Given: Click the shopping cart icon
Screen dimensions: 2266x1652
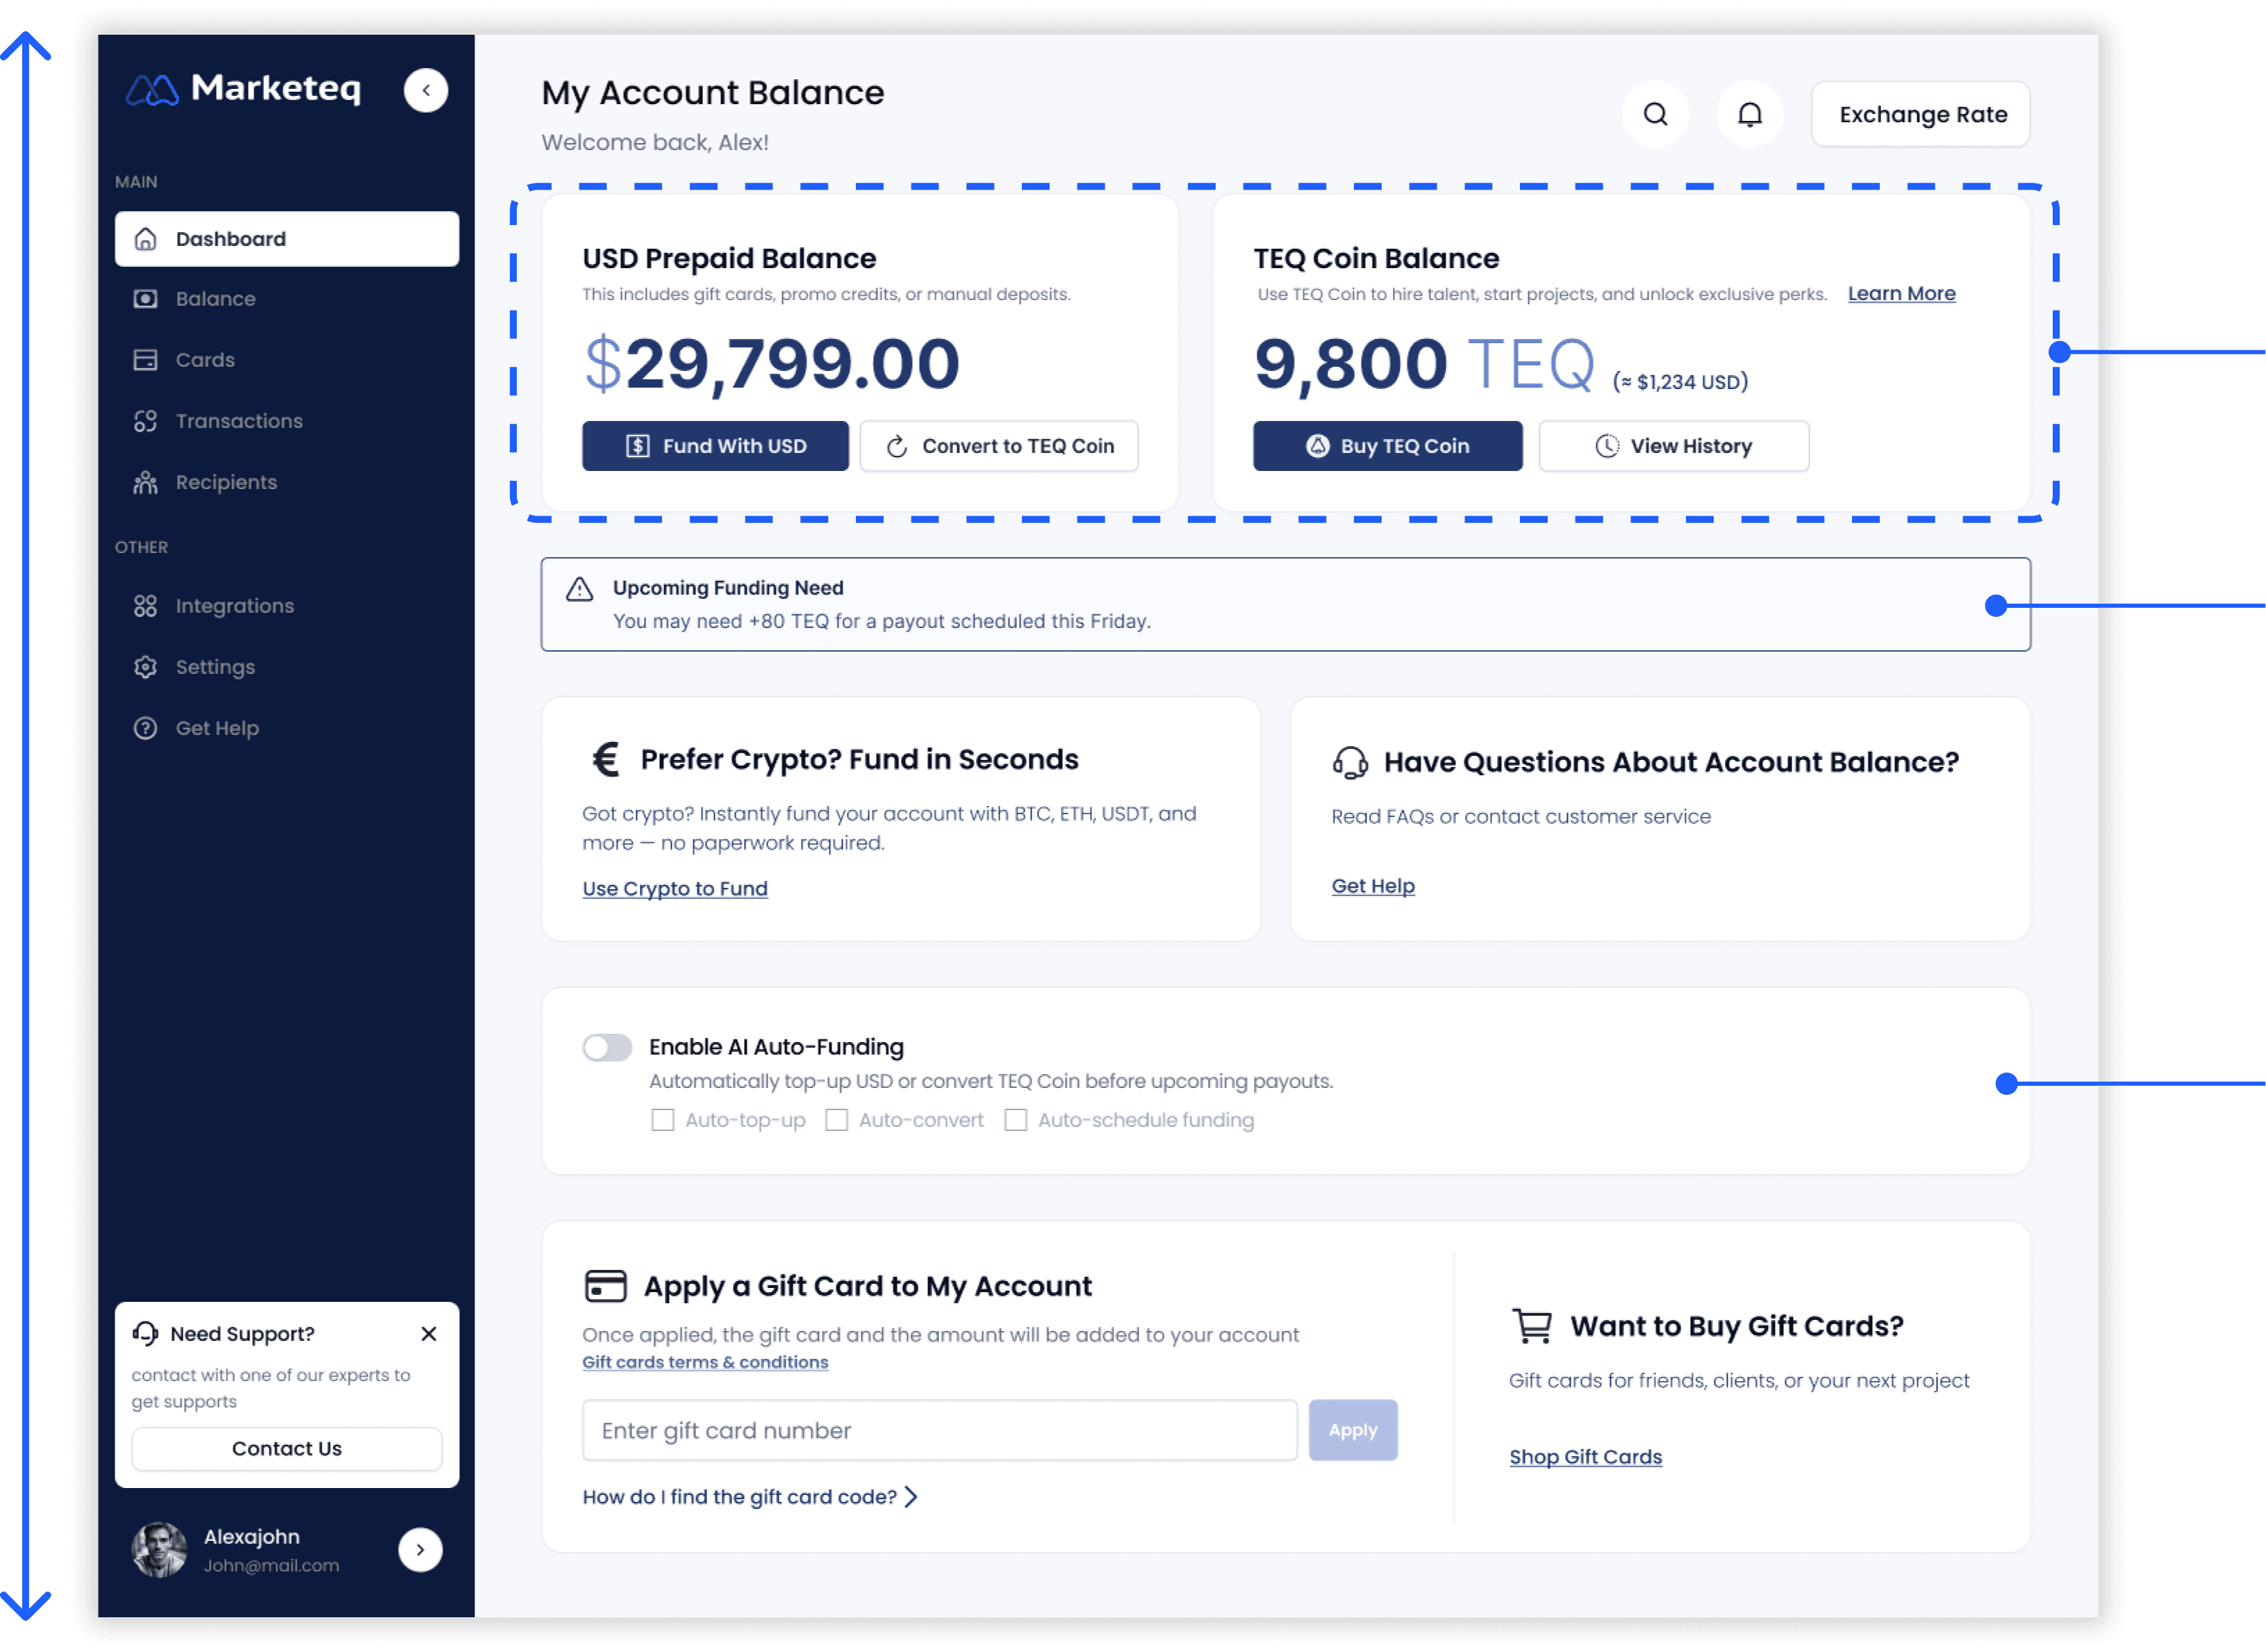Looking at the screenshot, I should tap(1532, 1326).
